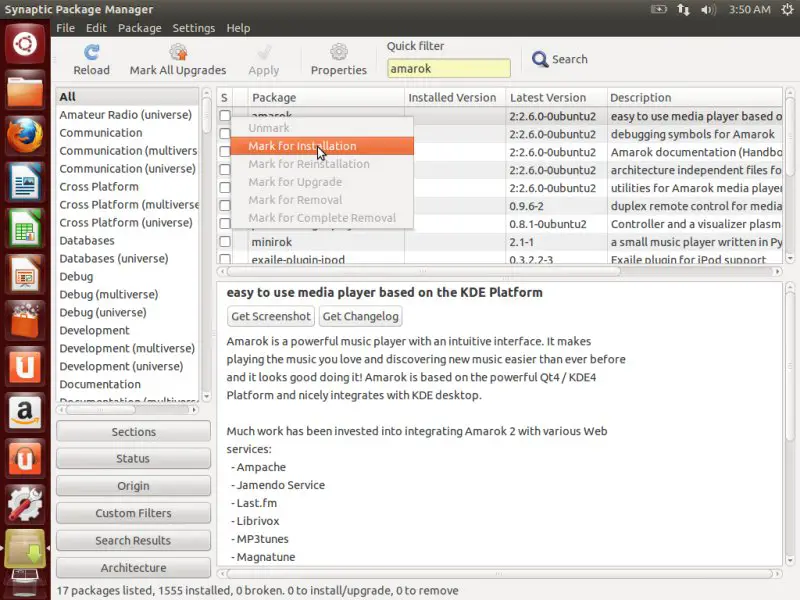800x600 pixels.
Task: Open the session gear menu in the top panel
Action: pos(787,9)
